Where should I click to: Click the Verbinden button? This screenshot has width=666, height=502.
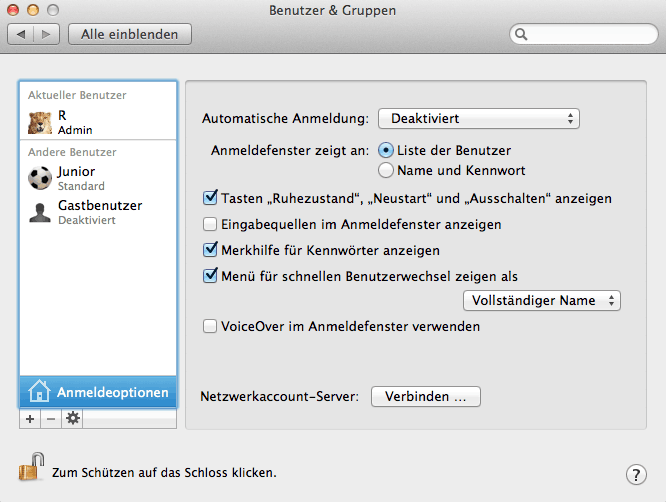(x=426, y=396)
